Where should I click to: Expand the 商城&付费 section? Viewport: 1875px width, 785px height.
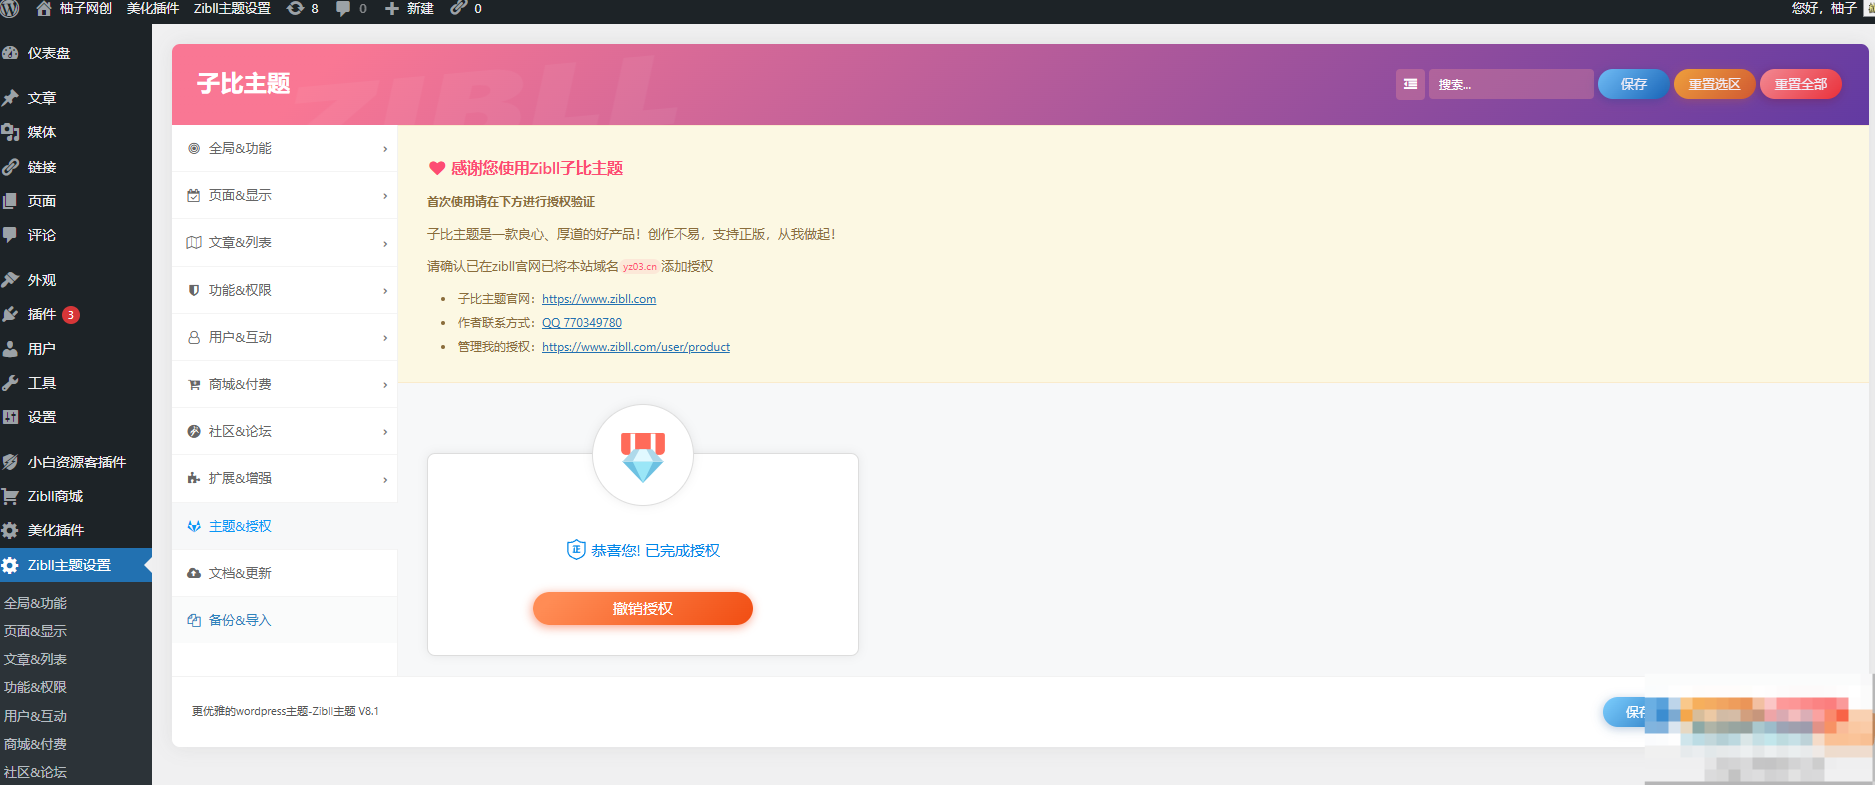click(284, 384)
